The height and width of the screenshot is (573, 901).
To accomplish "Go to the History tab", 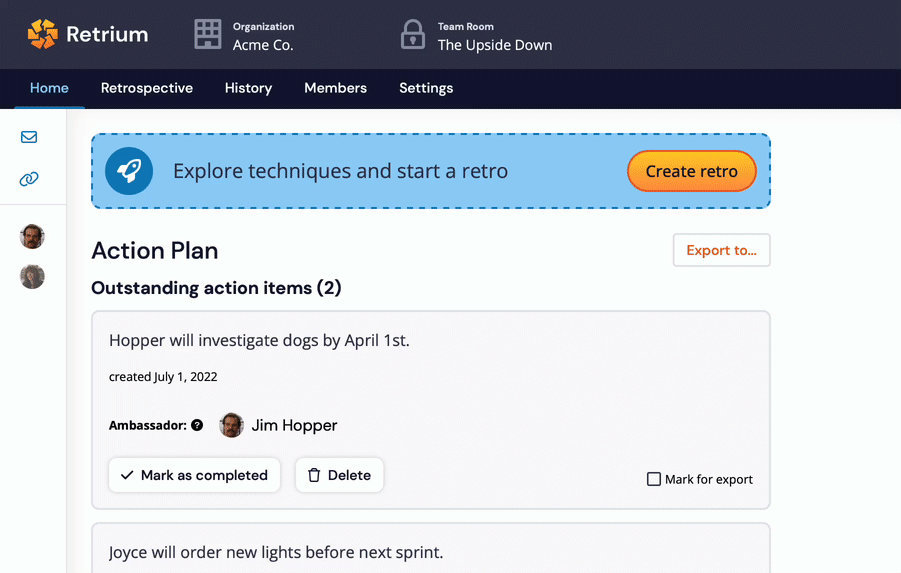I will pos(248,88).
